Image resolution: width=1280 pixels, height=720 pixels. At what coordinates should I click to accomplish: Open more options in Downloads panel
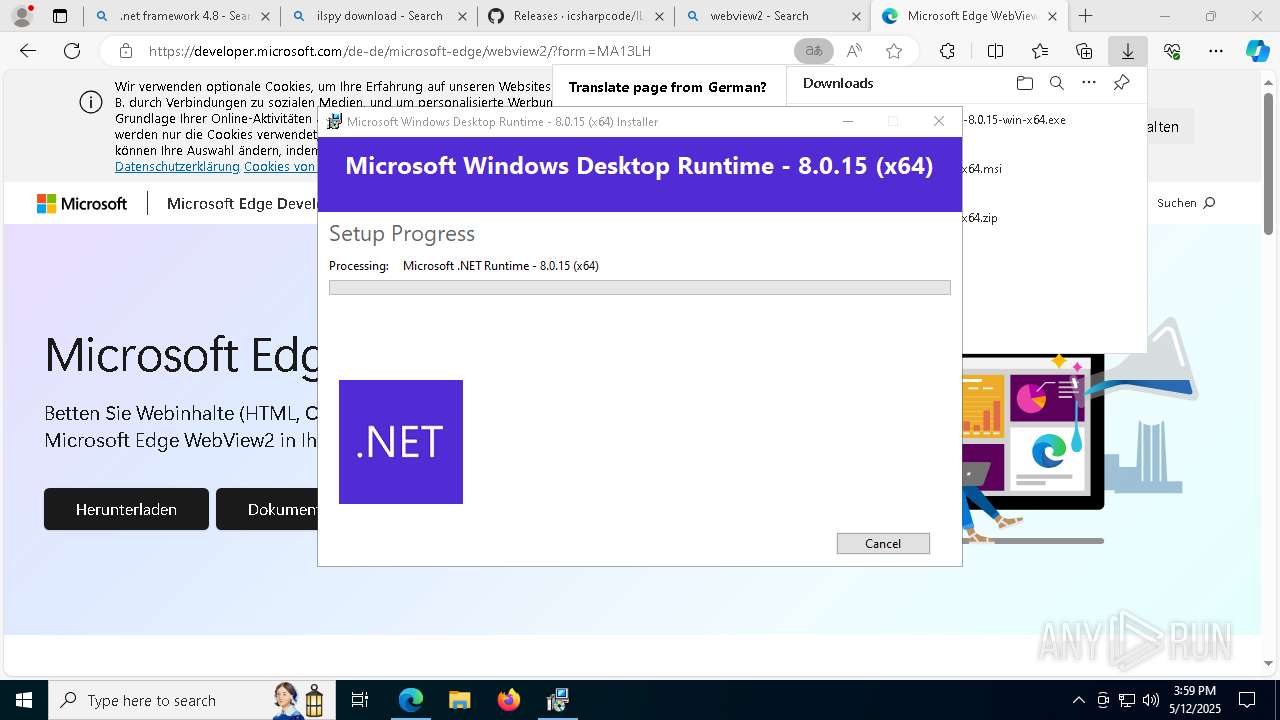[x=1089, y=83]
